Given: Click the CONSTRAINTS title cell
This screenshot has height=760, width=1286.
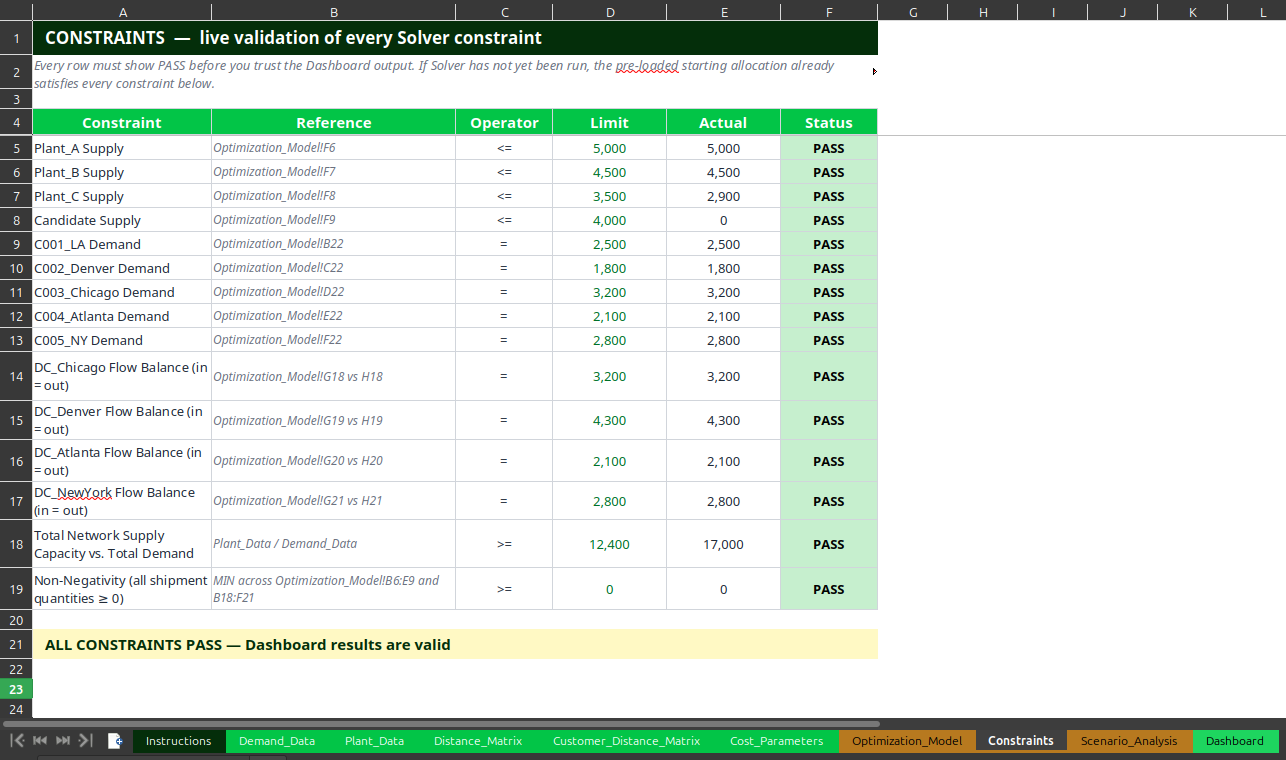Looking at the screenshot, I should (455, 38).
